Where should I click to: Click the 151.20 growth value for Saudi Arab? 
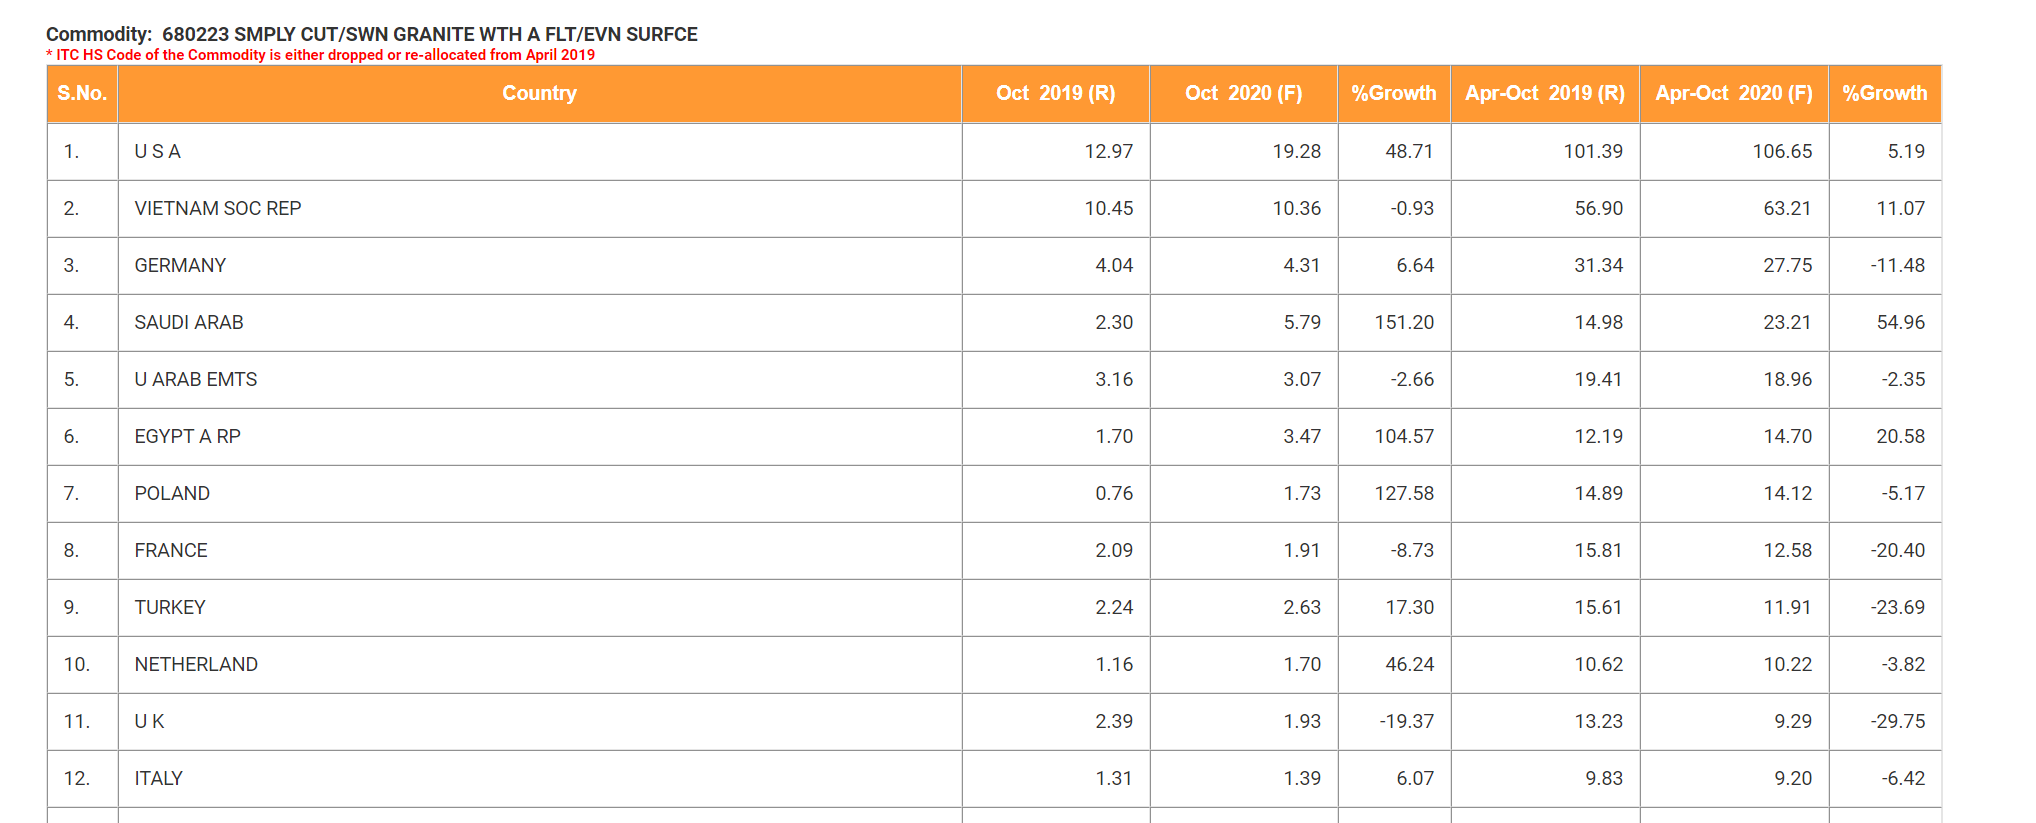coord(1404,323)
